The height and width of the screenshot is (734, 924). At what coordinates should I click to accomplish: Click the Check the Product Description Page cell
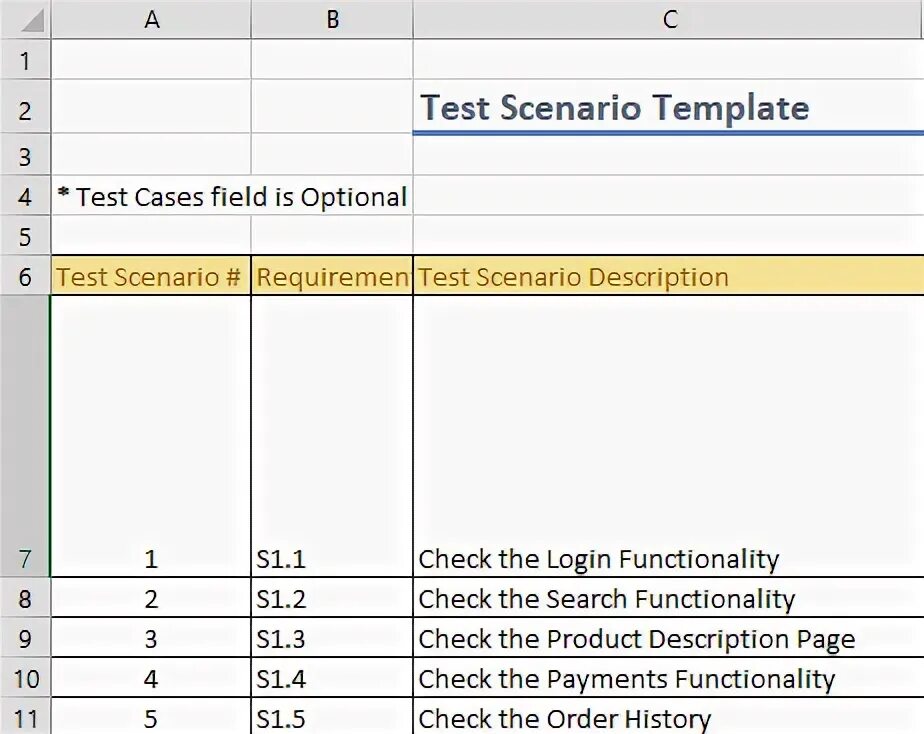pyautogui.click(x=636, y=639)
